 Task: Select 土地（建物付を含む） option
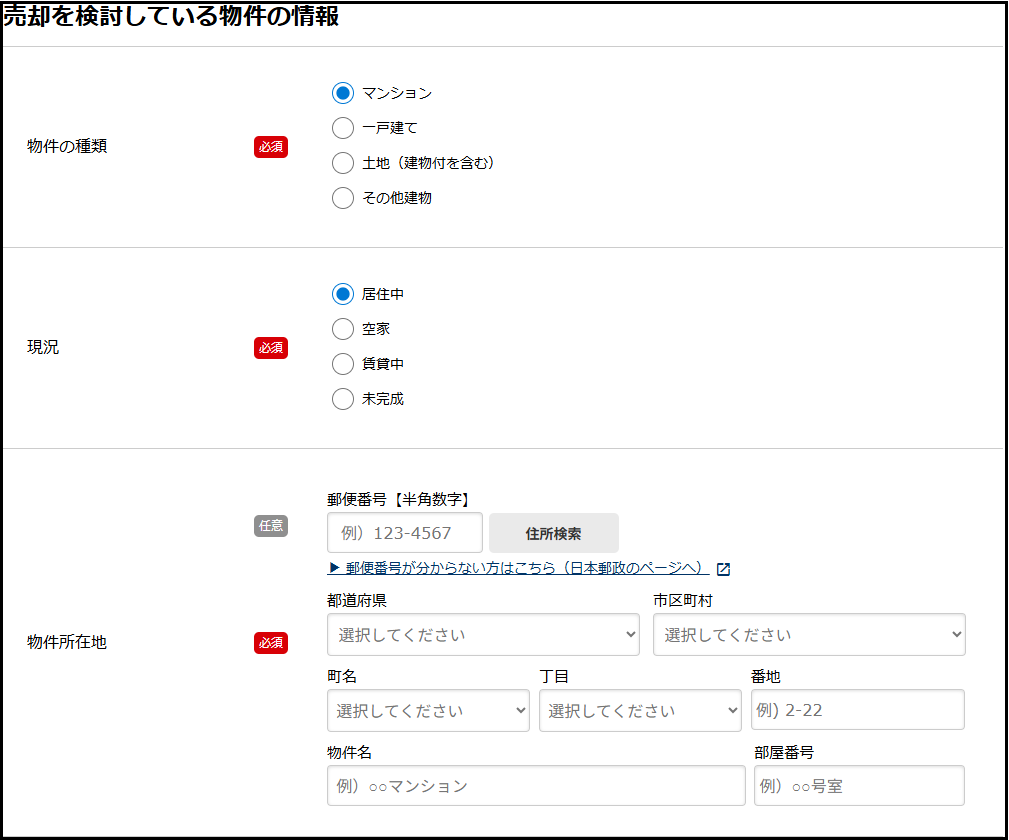pyautogui.click(x=343, y=163)
